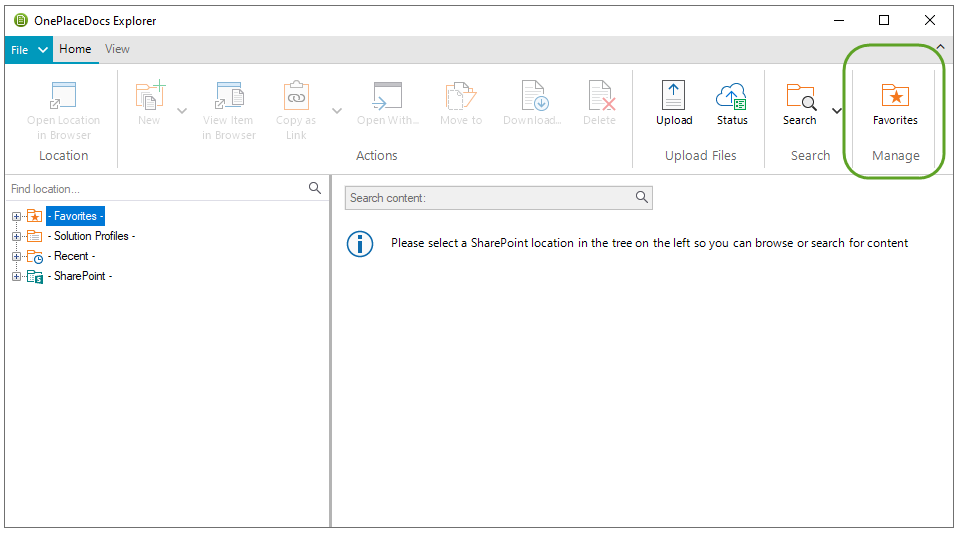Select the Solution Profiles tree item
Screen dimensions: 959x539
pyautogui.click(x=91, y=236)
